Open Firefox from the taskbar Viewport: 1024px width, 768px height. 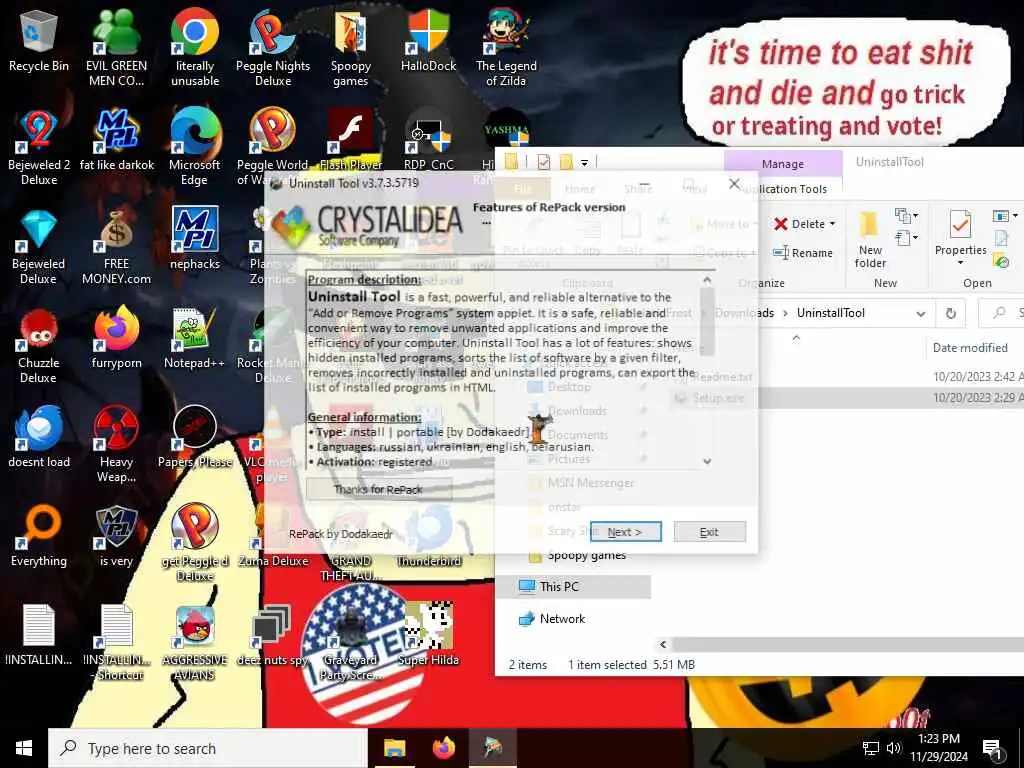click(444, 748)
